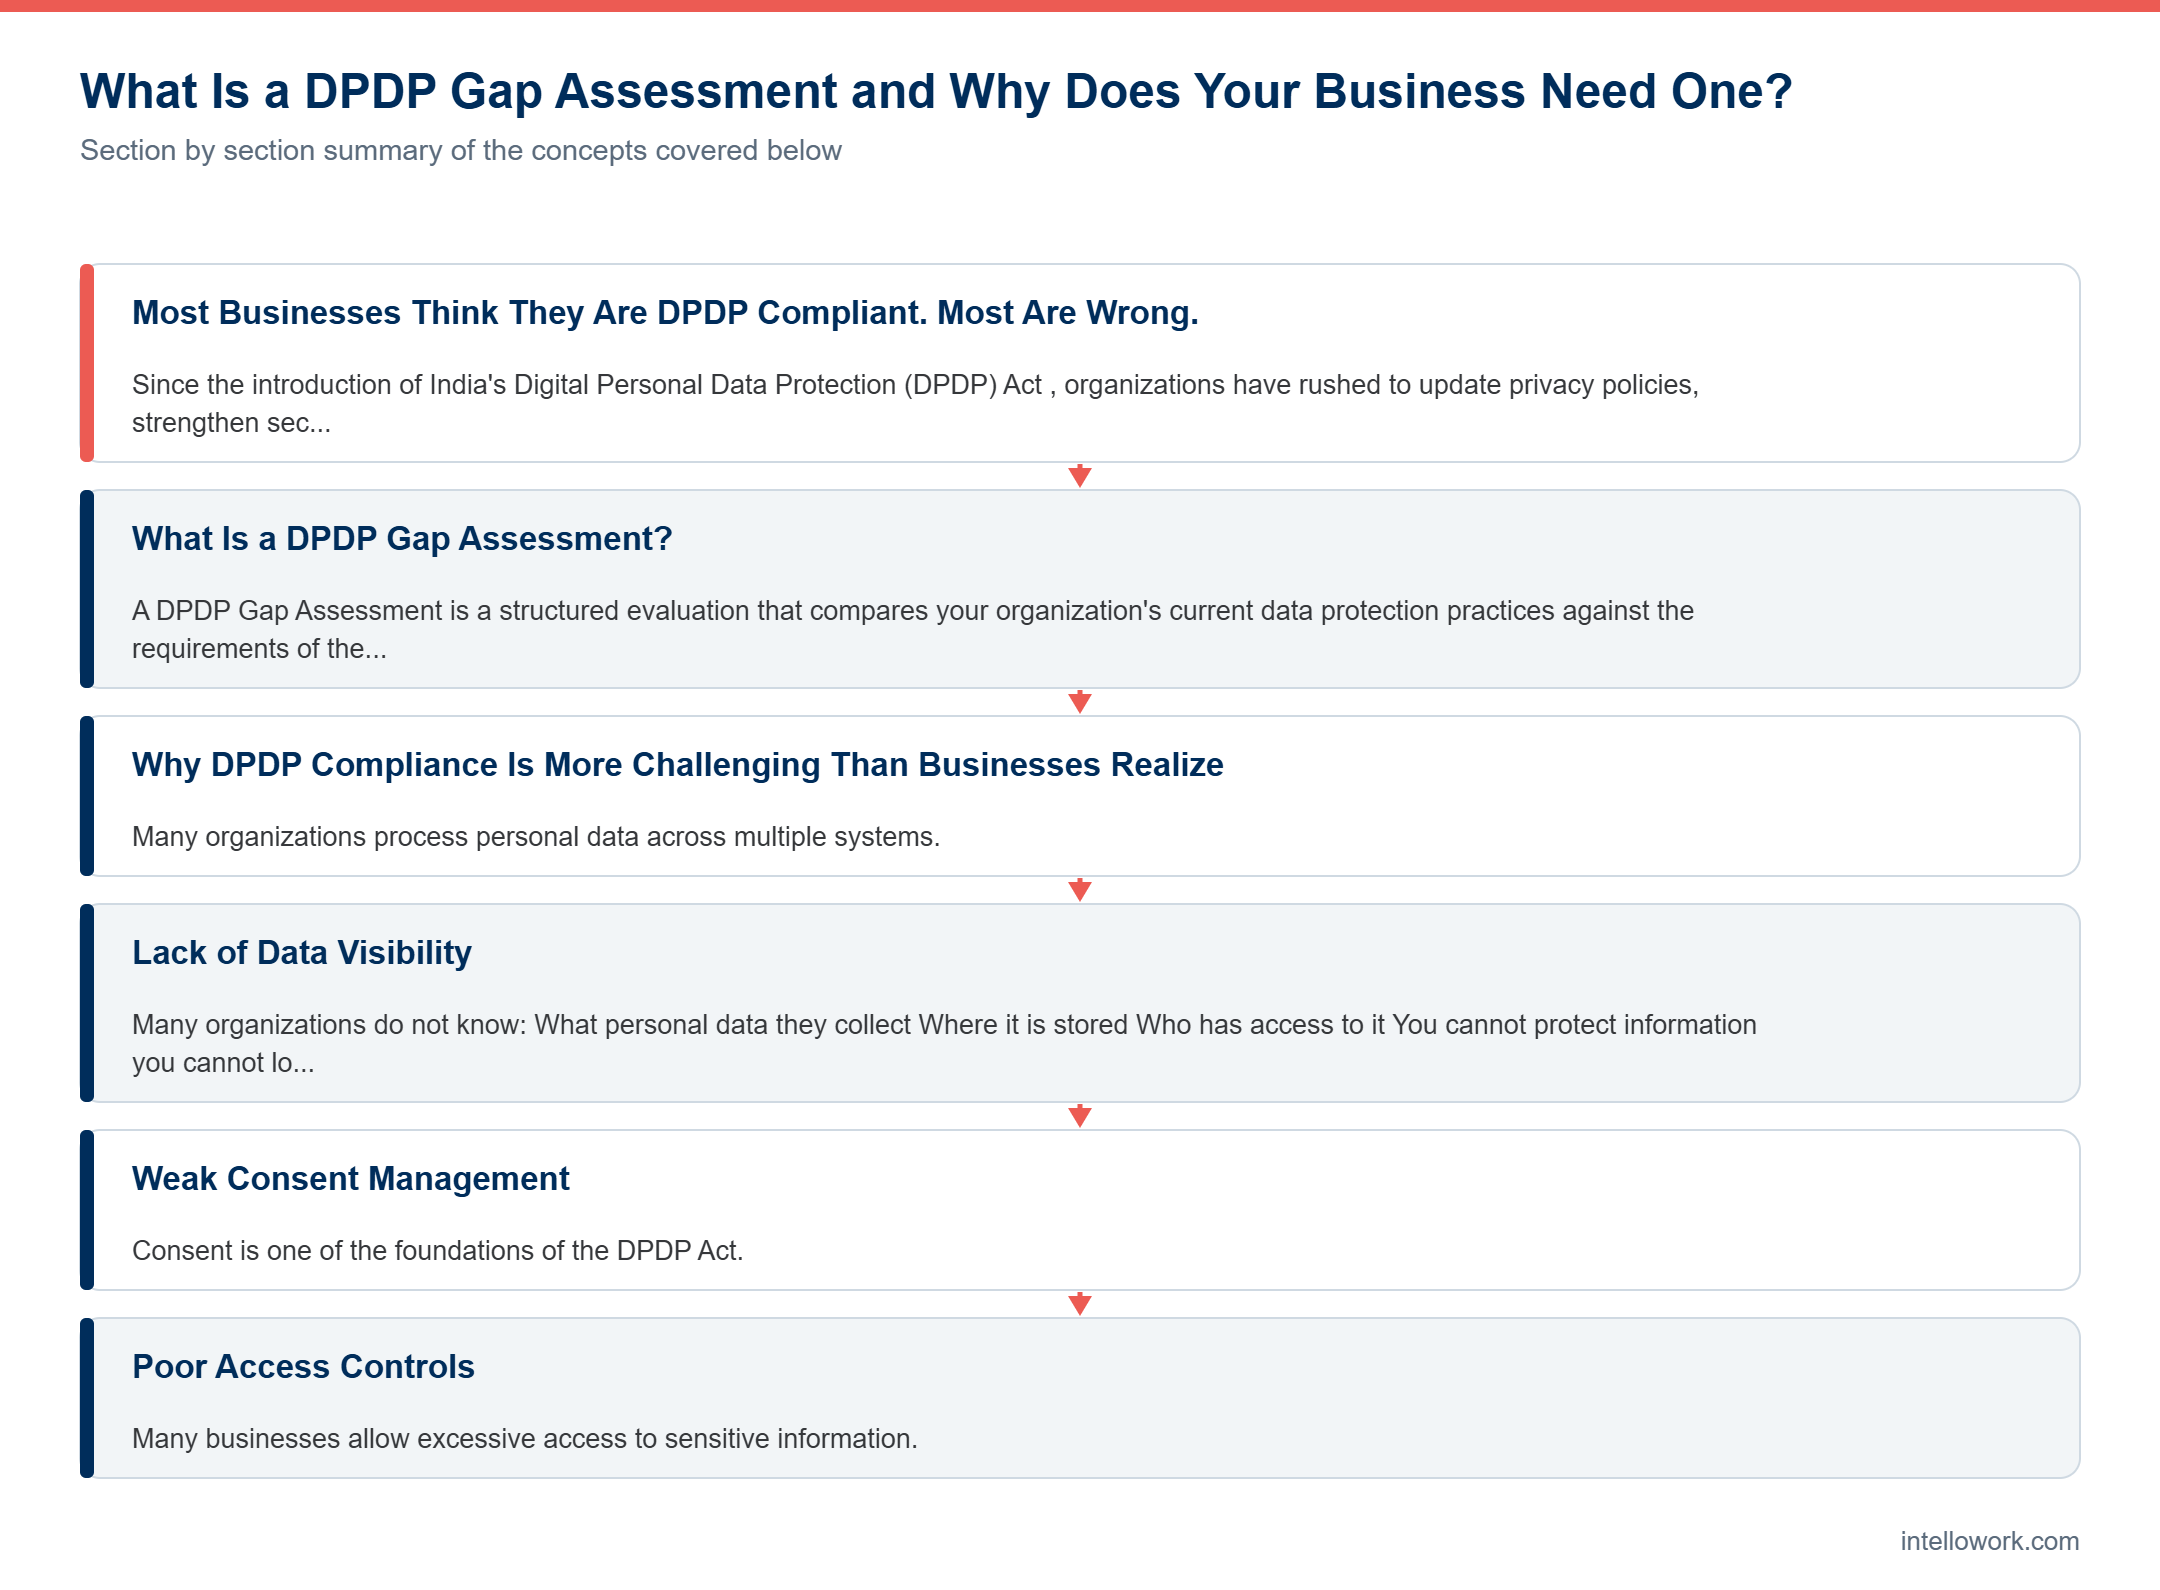Select the 'Poor Access Controls' heading
The image size is (2160, 1590).
[x=303, y=1367]
